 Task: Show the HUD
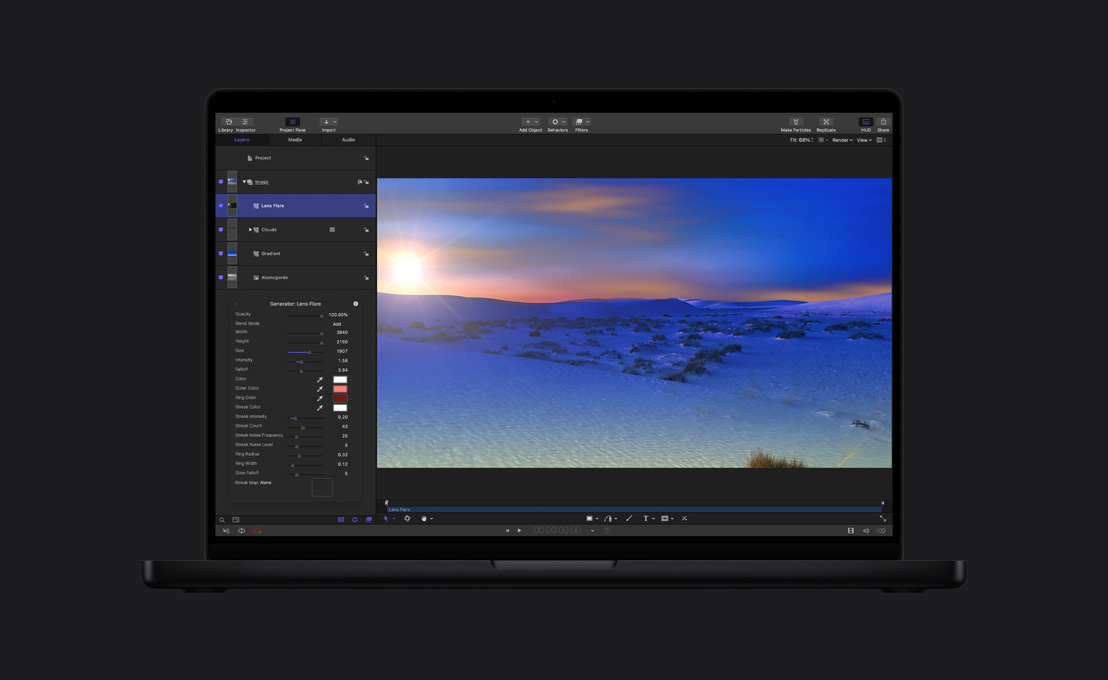coord(866,122)
